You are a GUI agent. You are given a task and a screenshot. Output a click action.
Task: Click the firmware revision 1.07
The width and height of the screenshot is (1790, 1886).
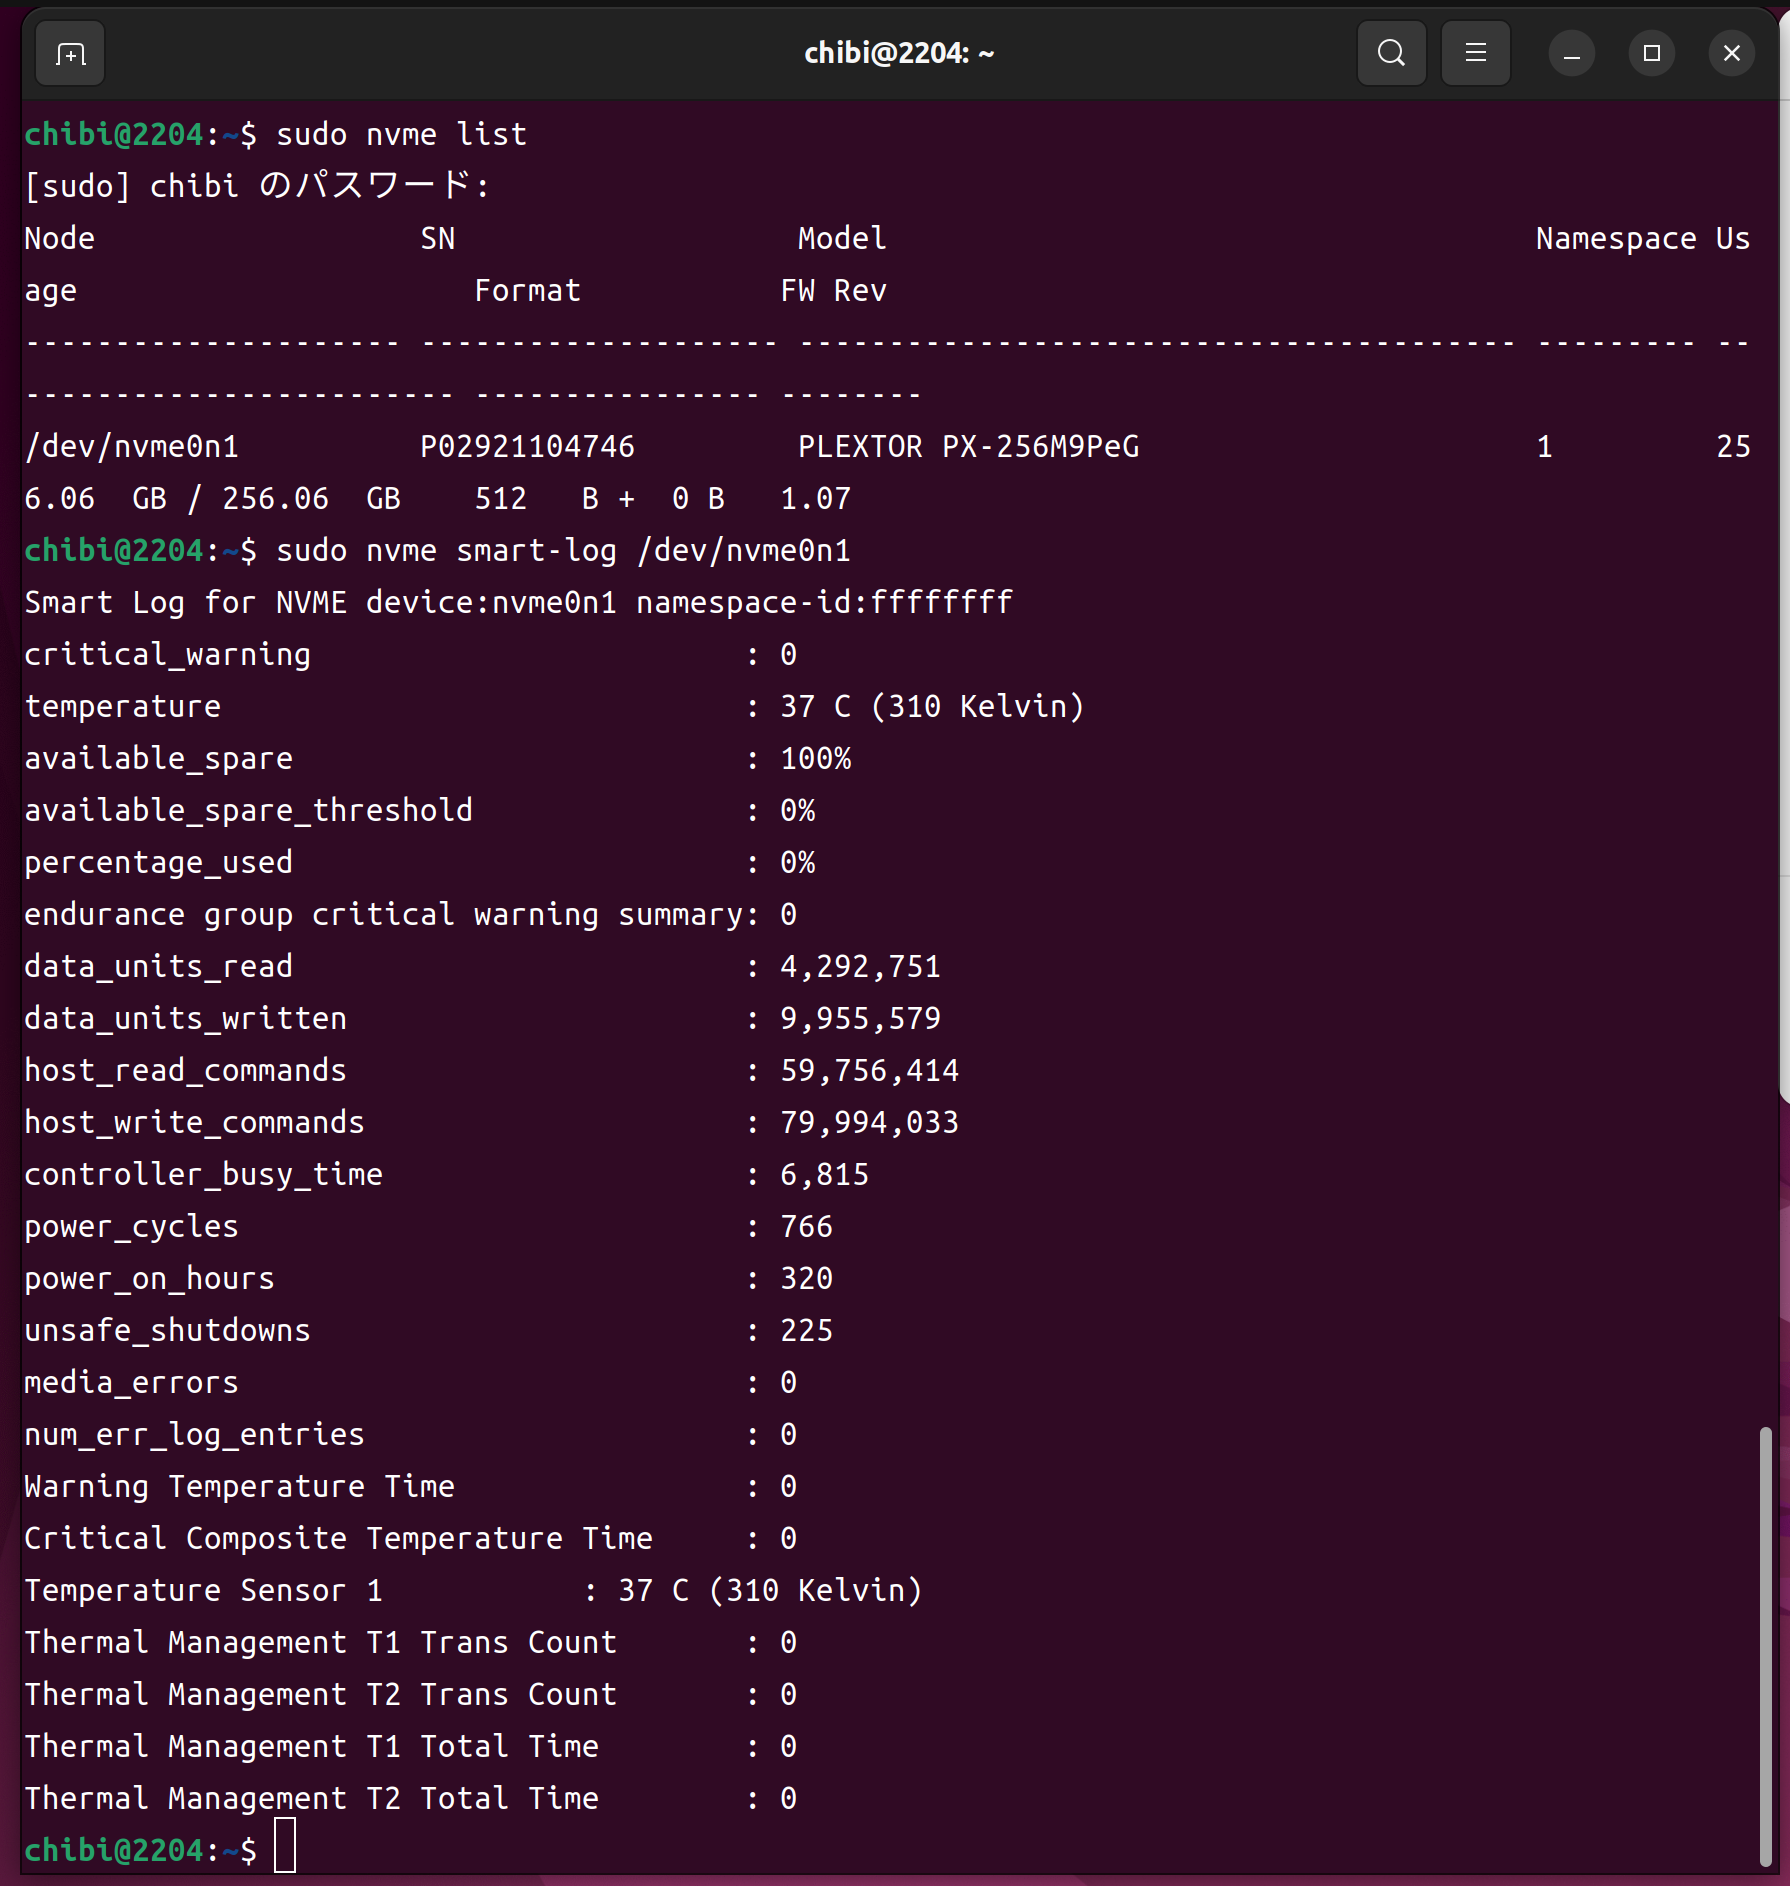tap(815, 499)
